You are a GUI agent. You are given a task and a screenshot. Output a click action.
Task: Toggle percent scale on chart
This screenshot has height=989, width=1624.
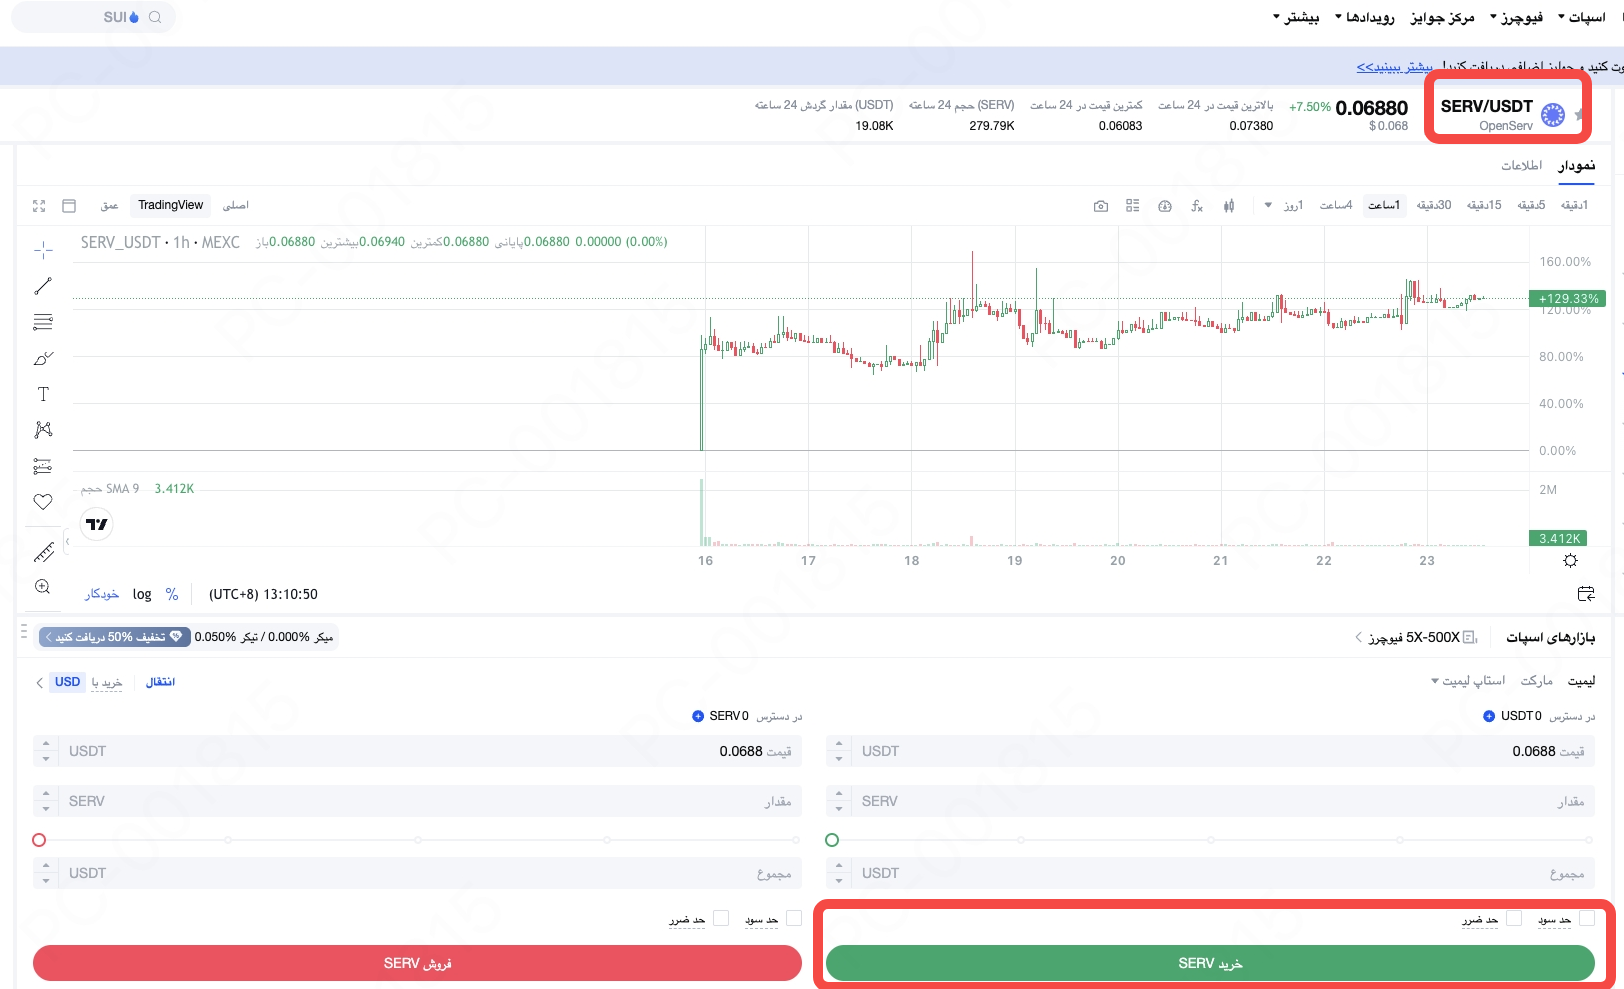172,594
